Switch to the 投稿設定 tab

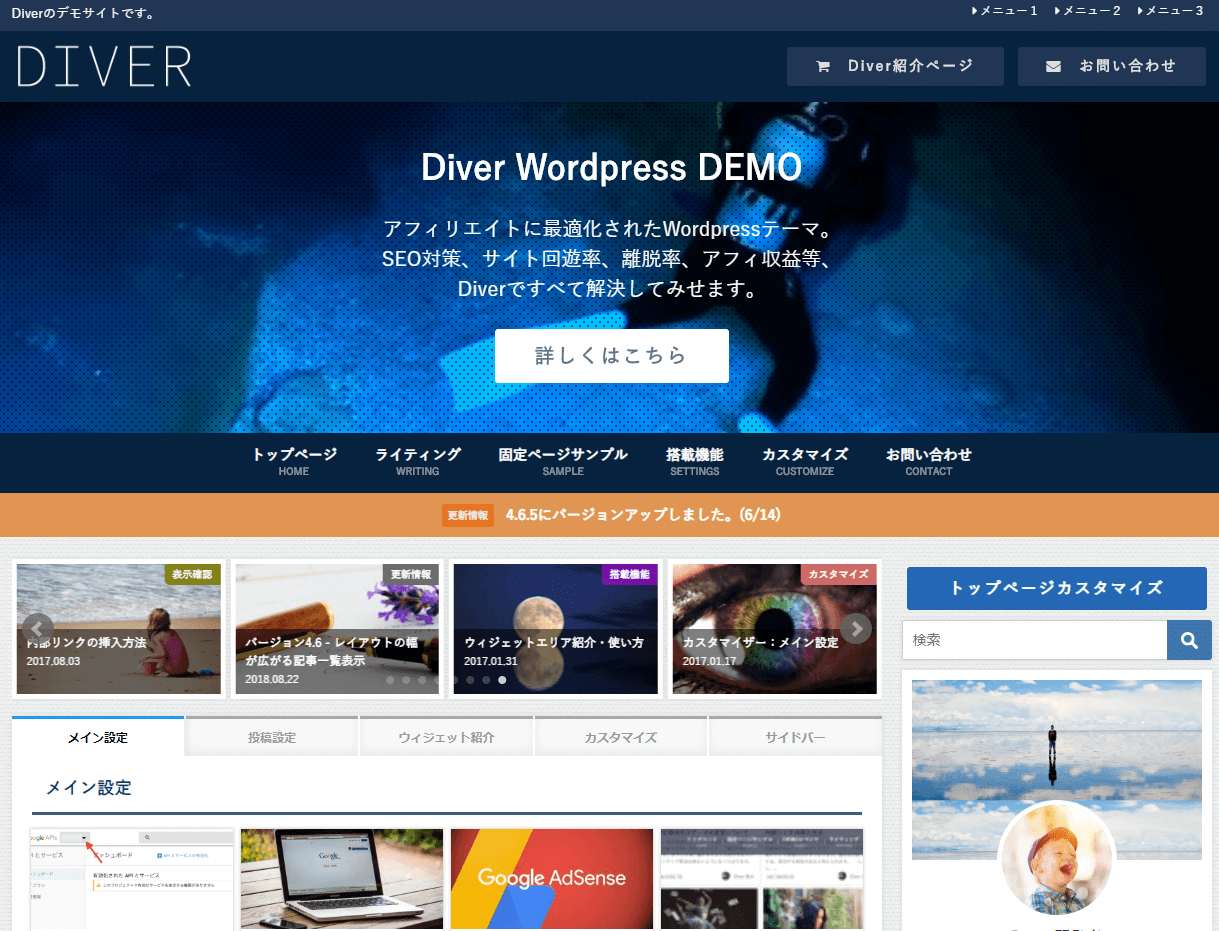[x=272, y=738]
